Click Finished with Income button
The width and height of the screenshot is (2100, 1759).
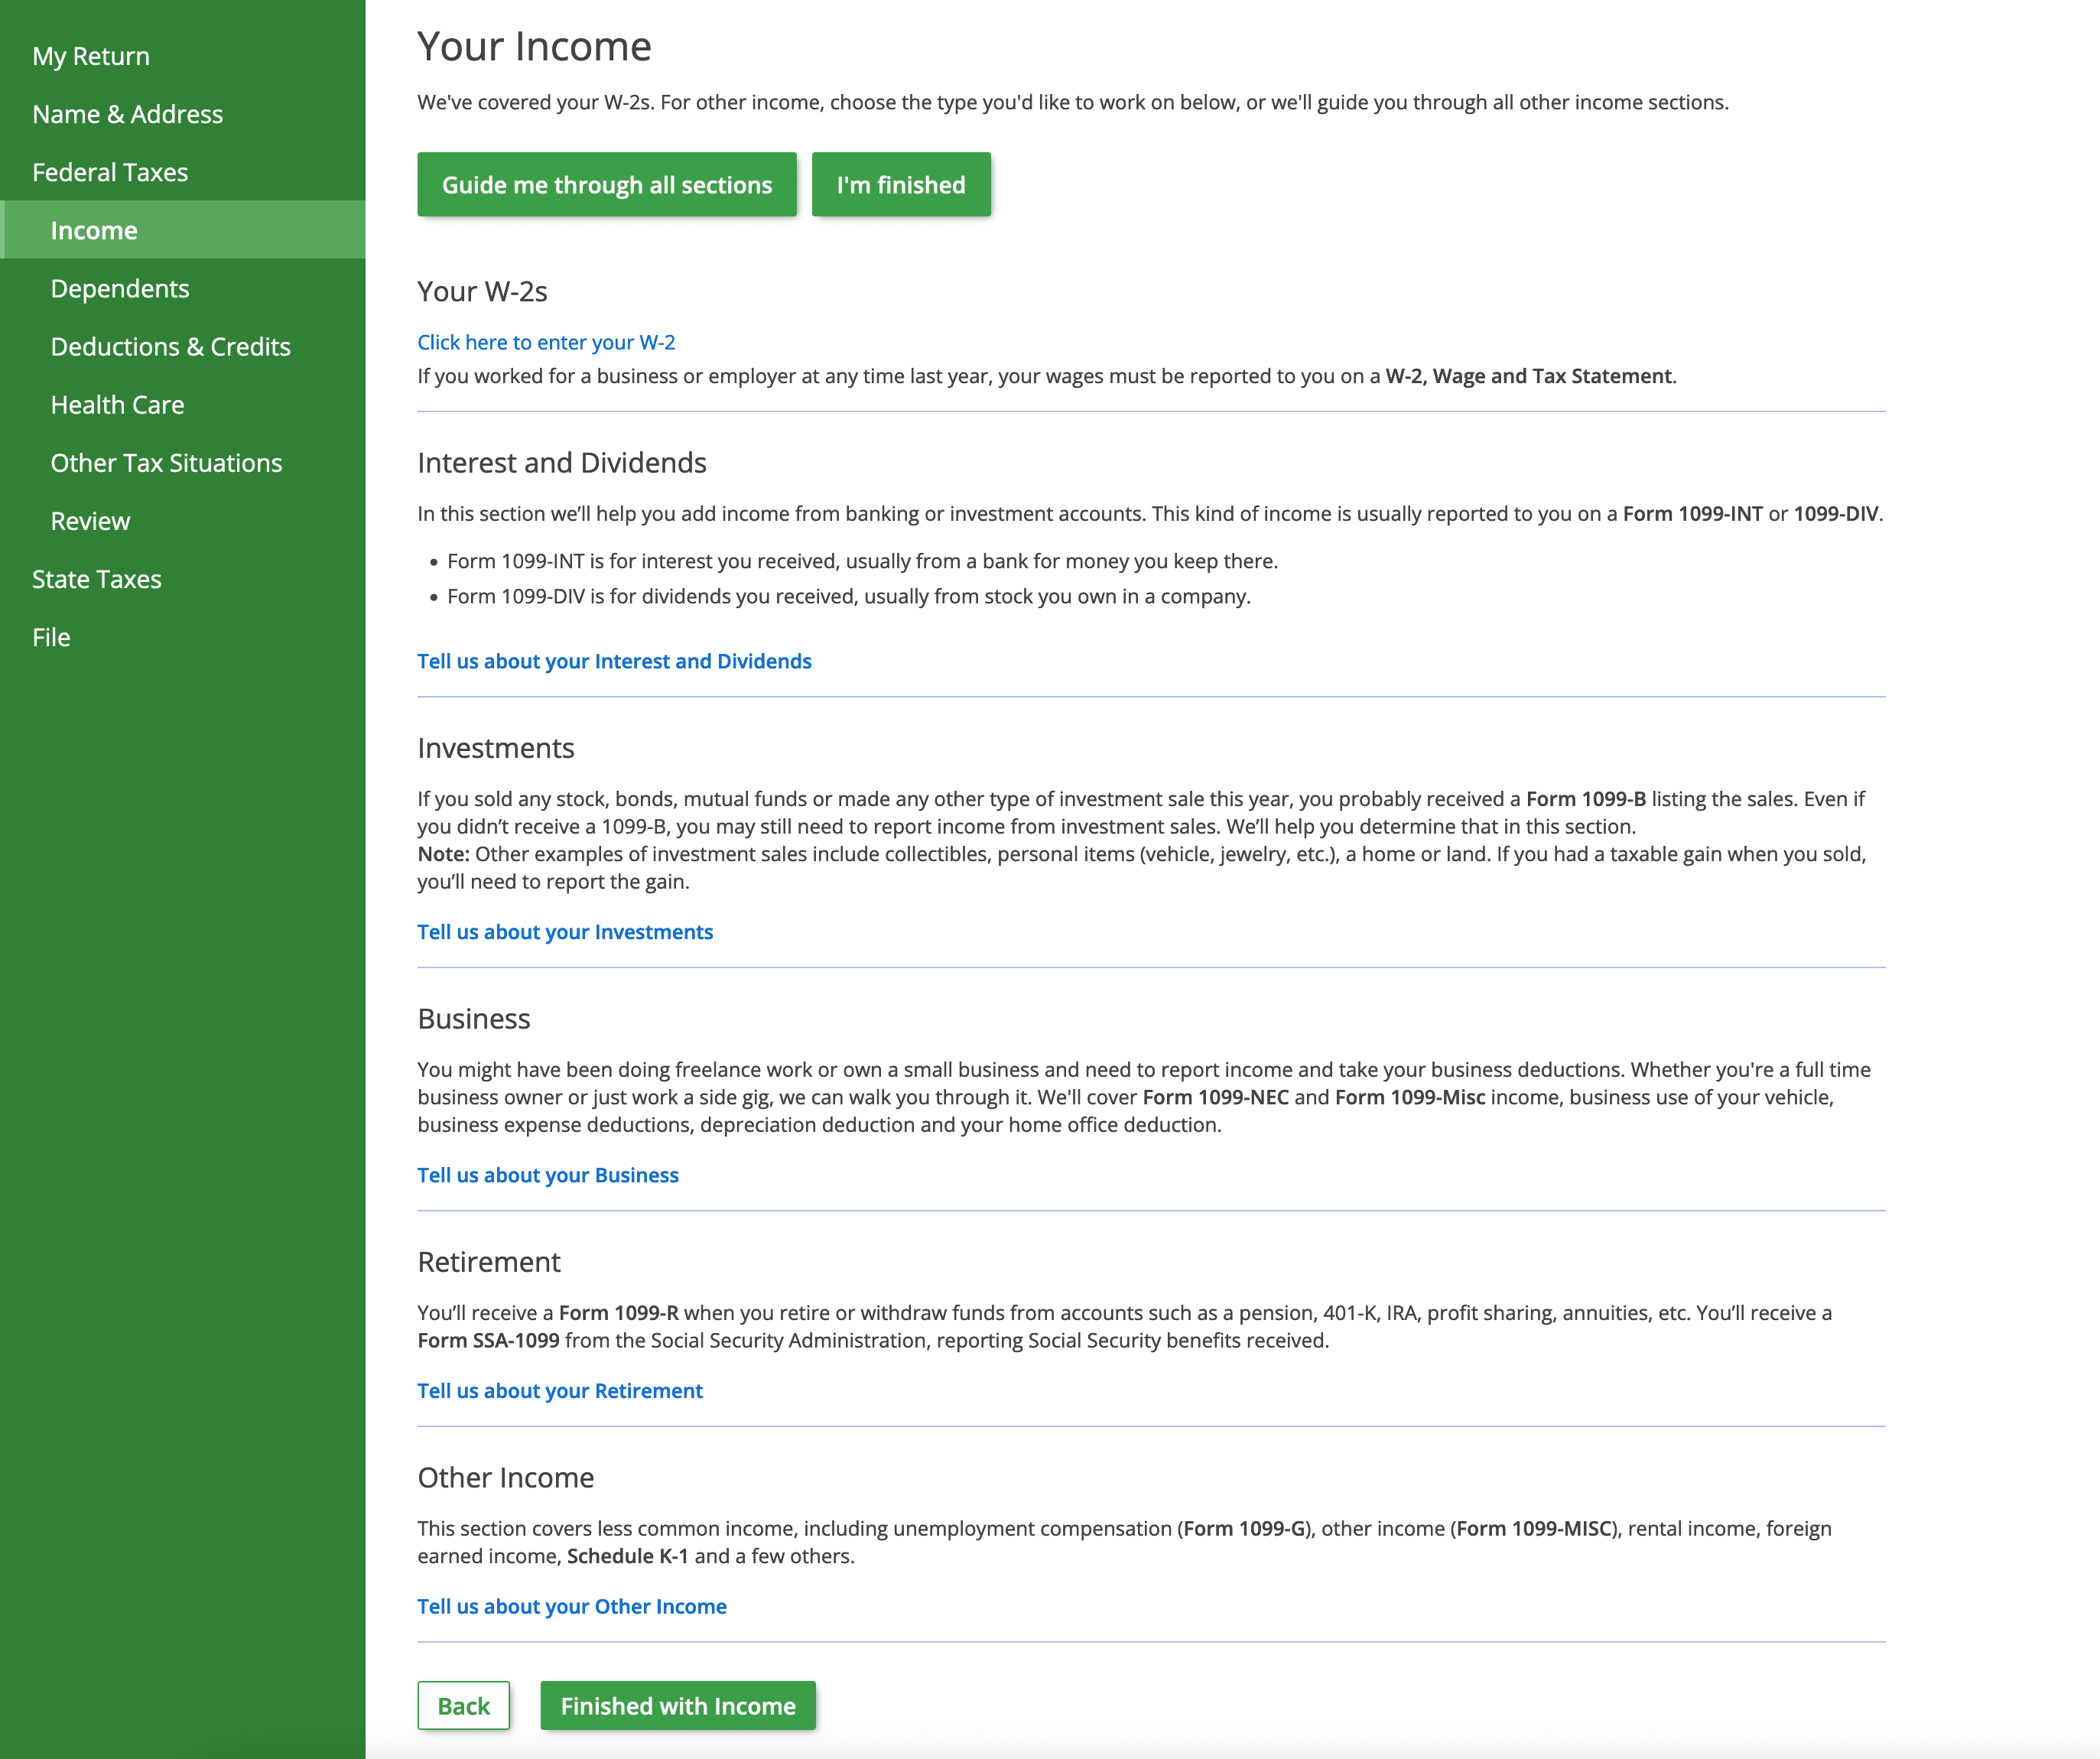pyautogui.click(x=677, y=1705)
